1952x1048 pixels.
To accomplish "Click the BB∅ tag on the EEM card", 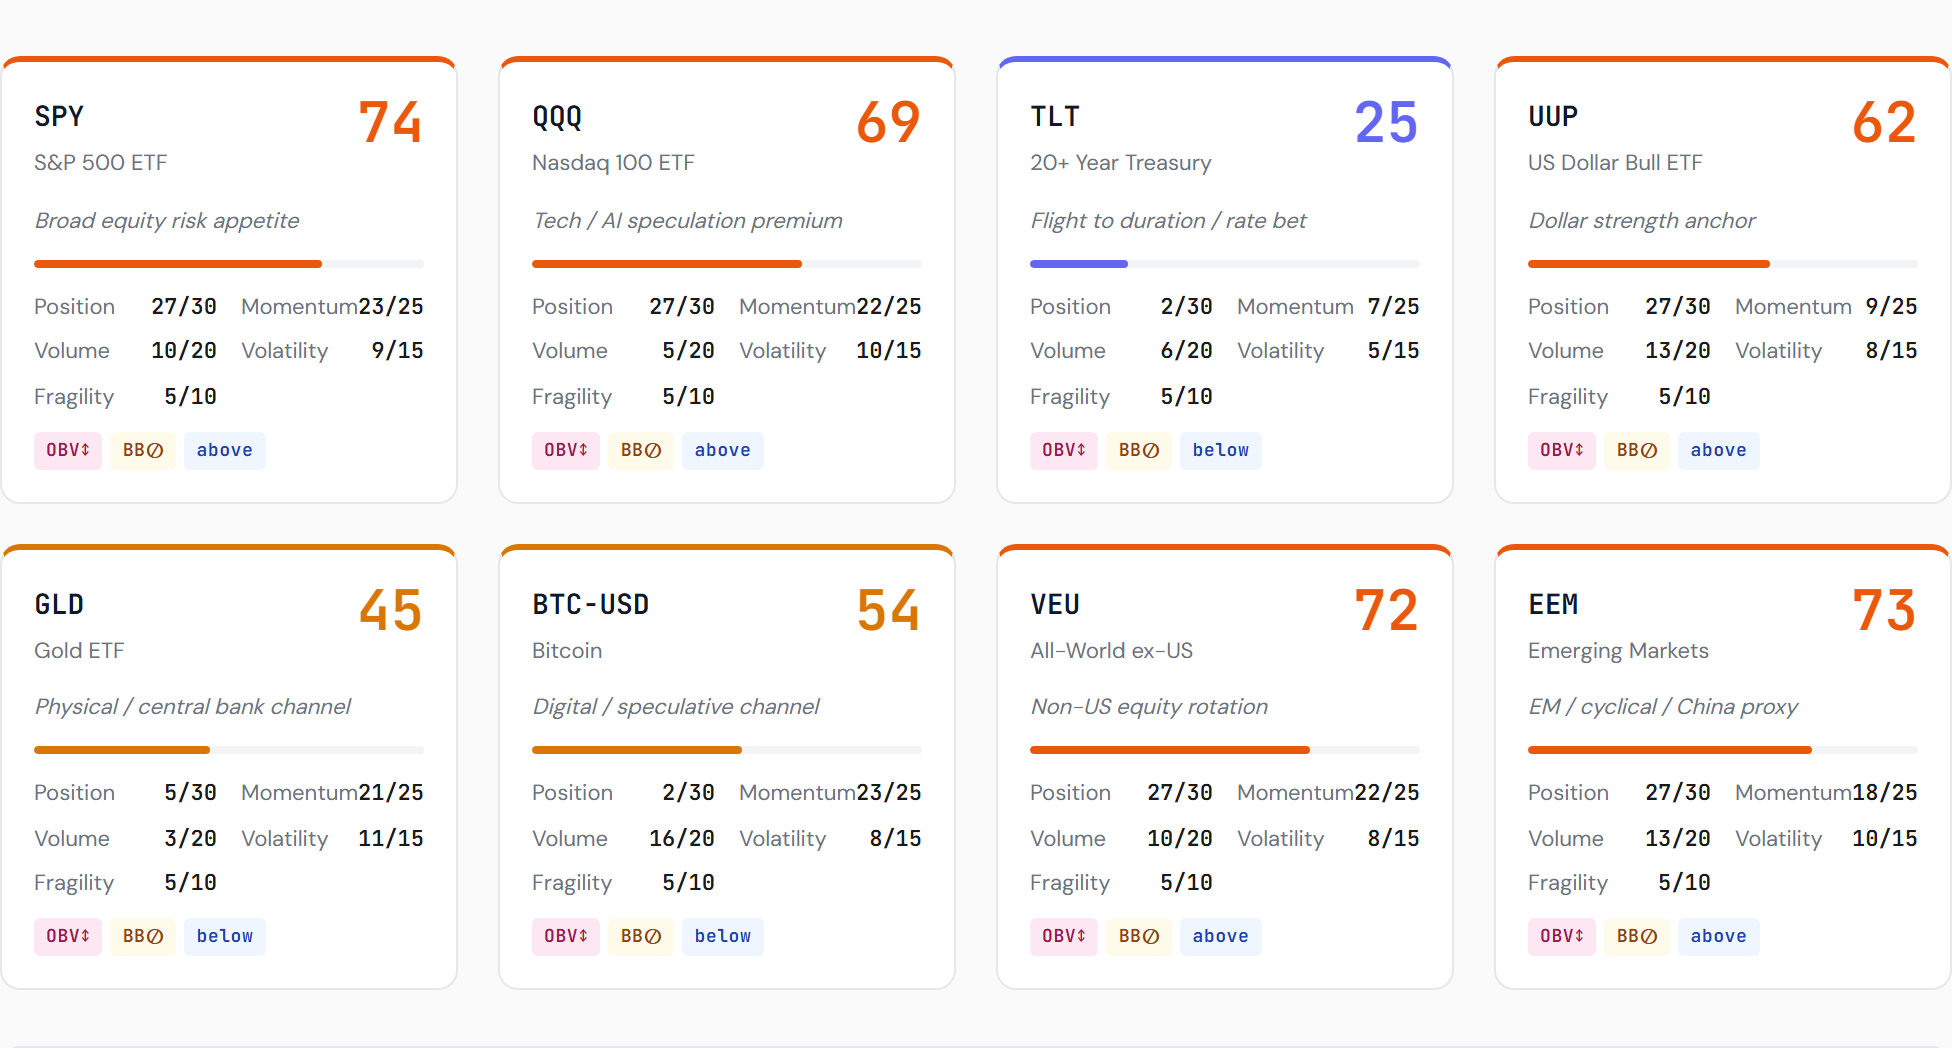I will (1637, 936).
